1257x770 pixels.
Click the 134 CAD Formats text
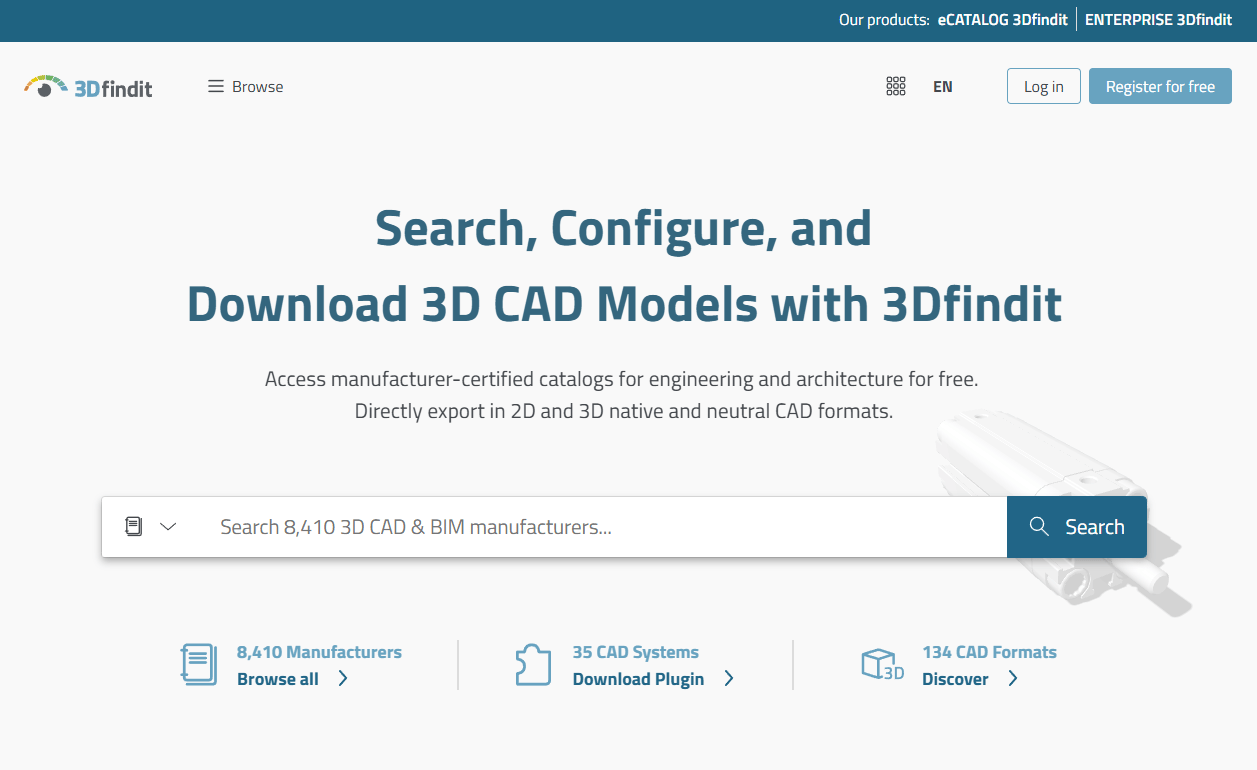point(989,652)
